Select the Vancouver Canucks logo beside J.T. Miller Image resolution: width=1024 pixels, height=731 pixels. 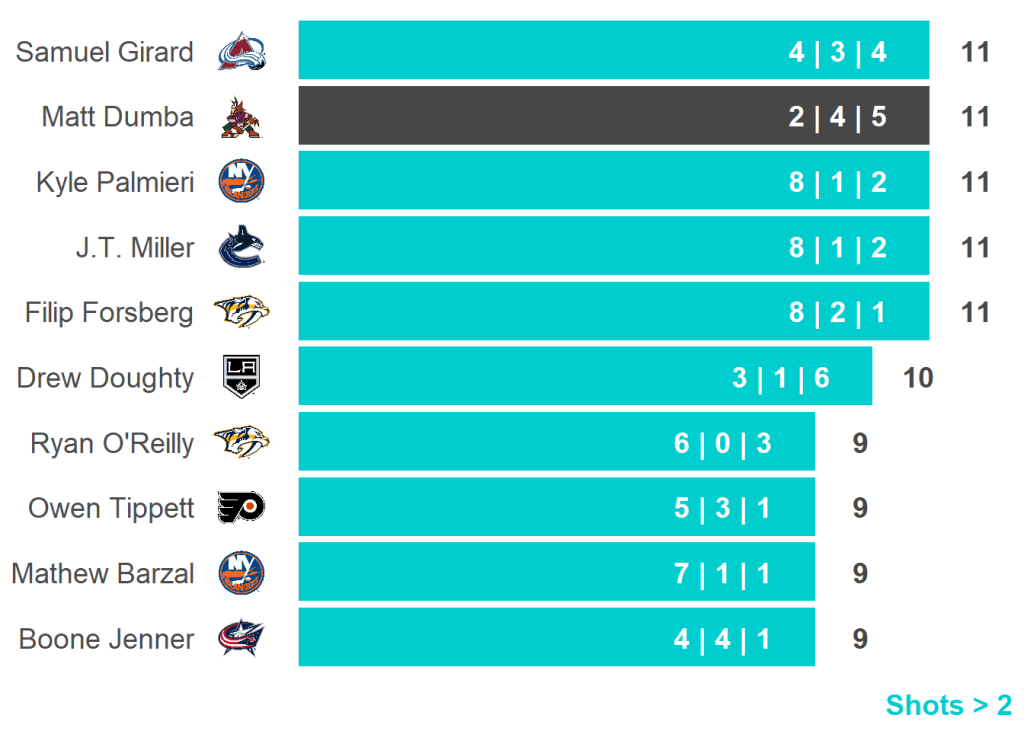click(242, 247)
